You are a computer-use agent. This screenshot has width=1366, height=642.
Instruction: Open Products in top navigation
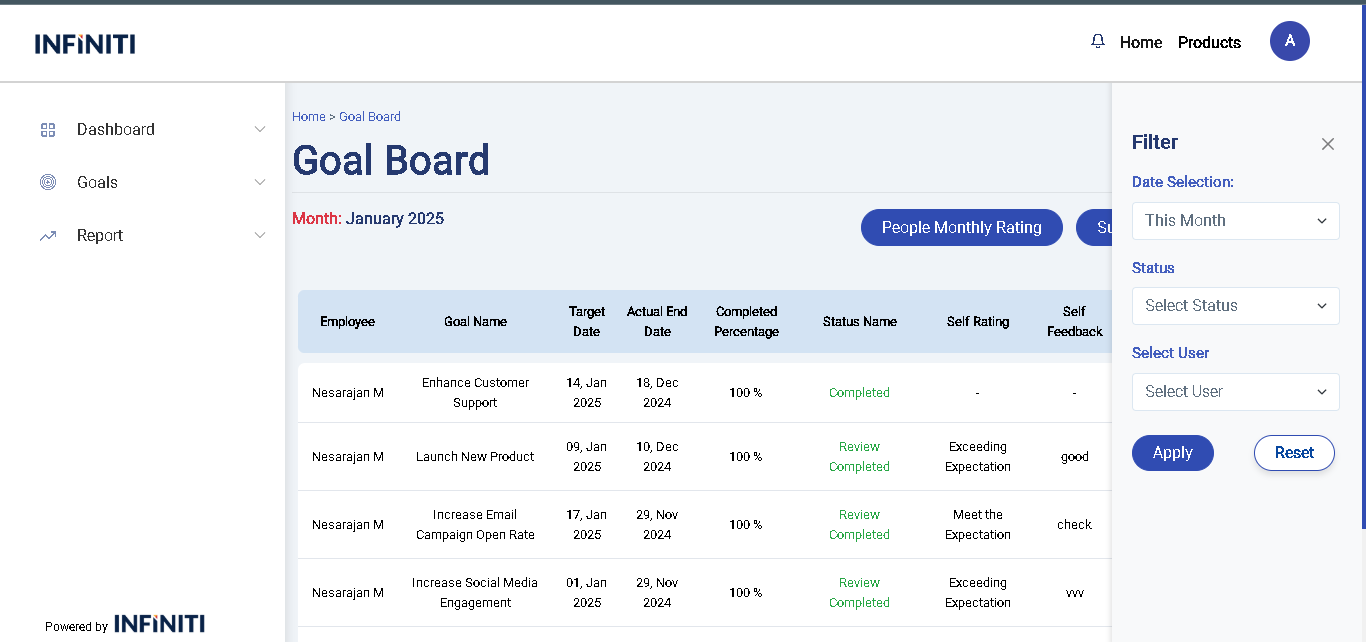[x=1209, y=42]
